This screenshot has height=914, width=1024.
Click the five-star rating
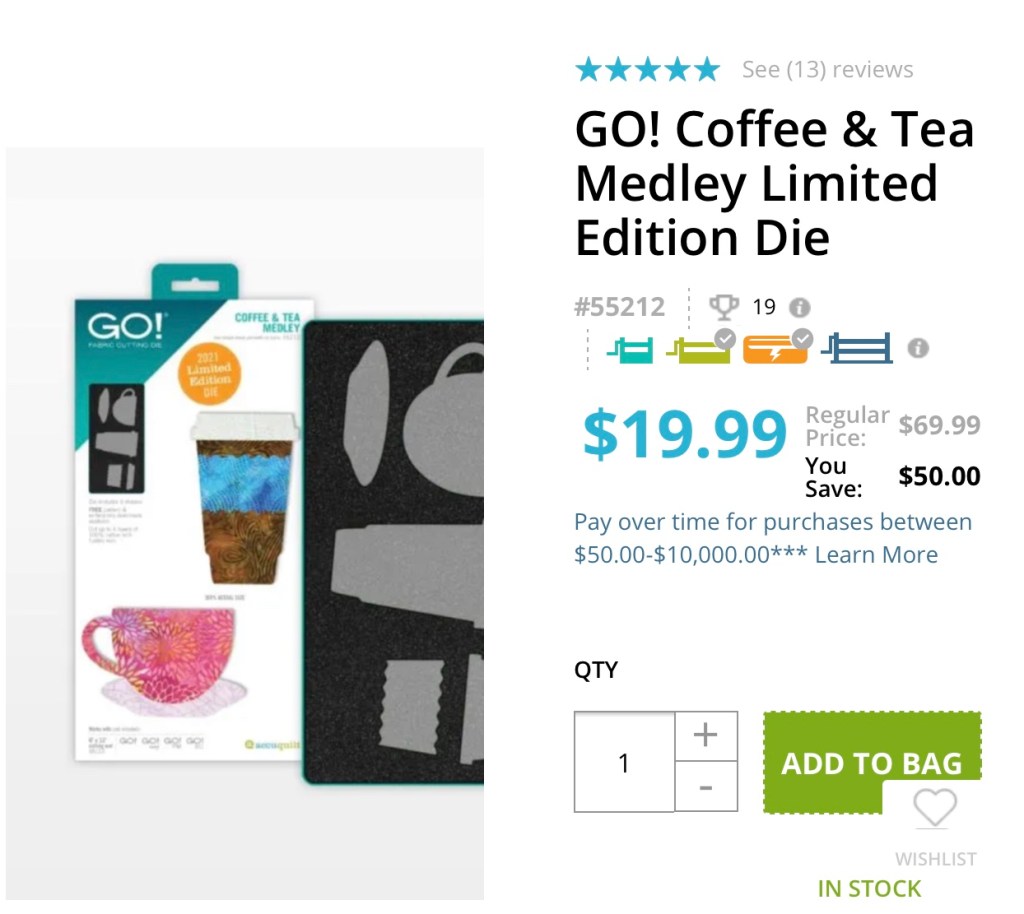(647, 70)
